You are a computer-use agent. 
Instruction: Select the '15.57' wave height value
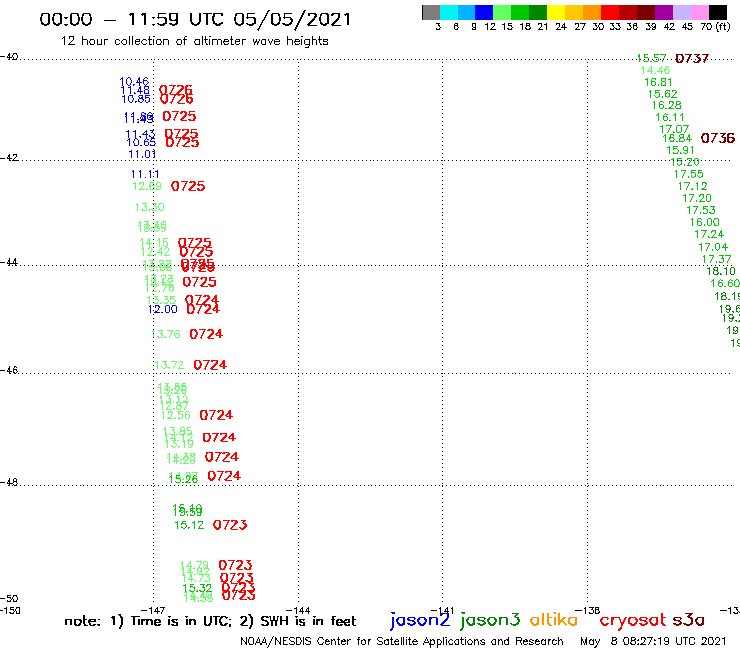(x=651, y=58)
